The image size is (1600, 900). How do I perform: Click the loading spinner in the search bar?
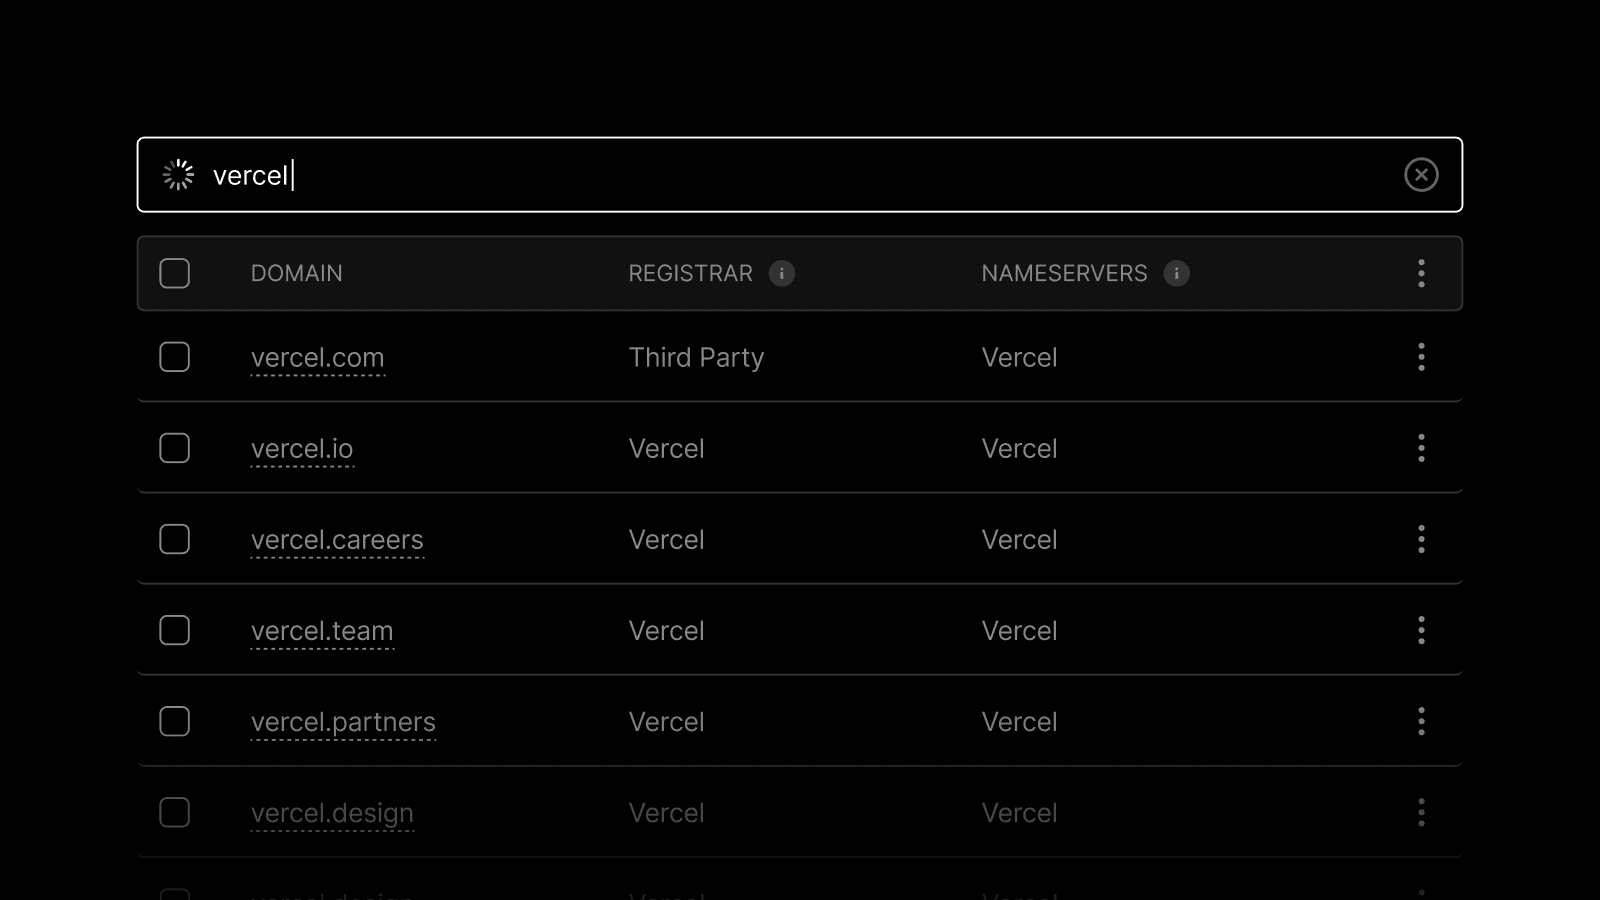[x=178, y=173]
